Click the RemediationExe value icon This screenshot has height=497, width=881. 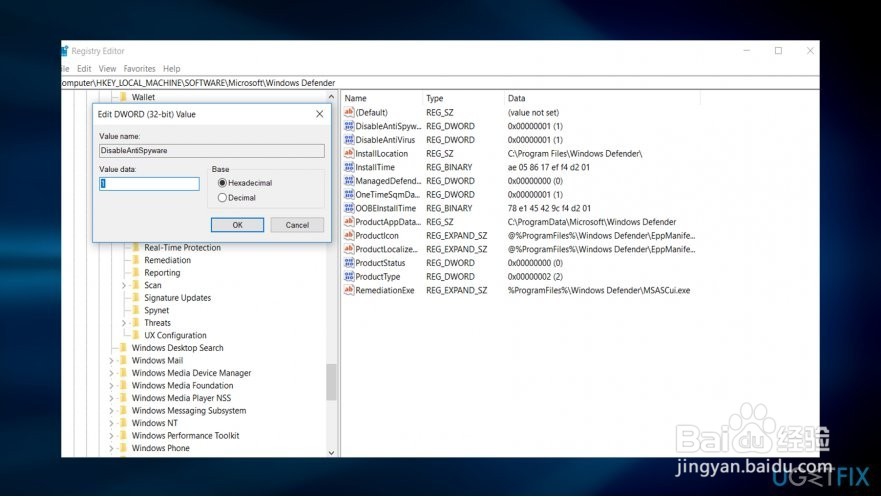pos(349,290)
